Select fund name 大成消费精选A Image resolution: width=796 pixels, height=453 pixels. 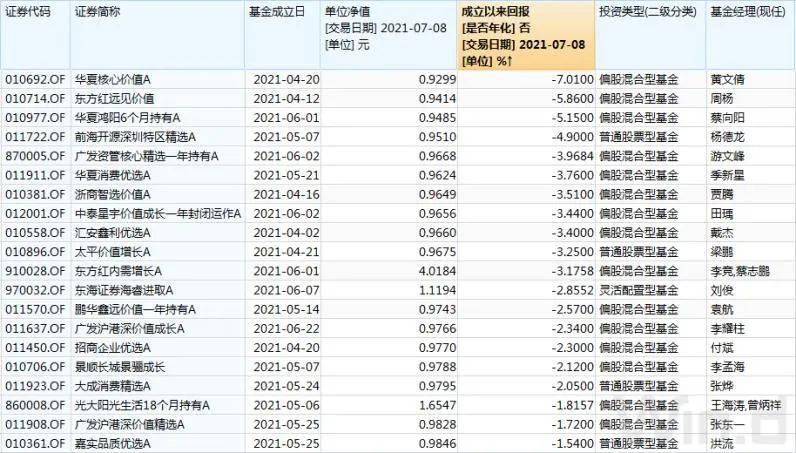(113, 386)
